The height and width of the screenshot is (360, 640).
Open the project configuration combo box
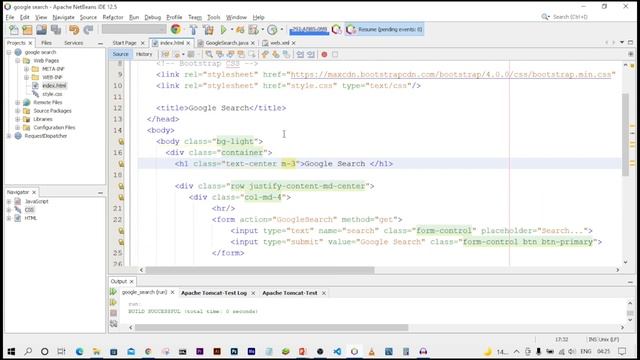134,29
